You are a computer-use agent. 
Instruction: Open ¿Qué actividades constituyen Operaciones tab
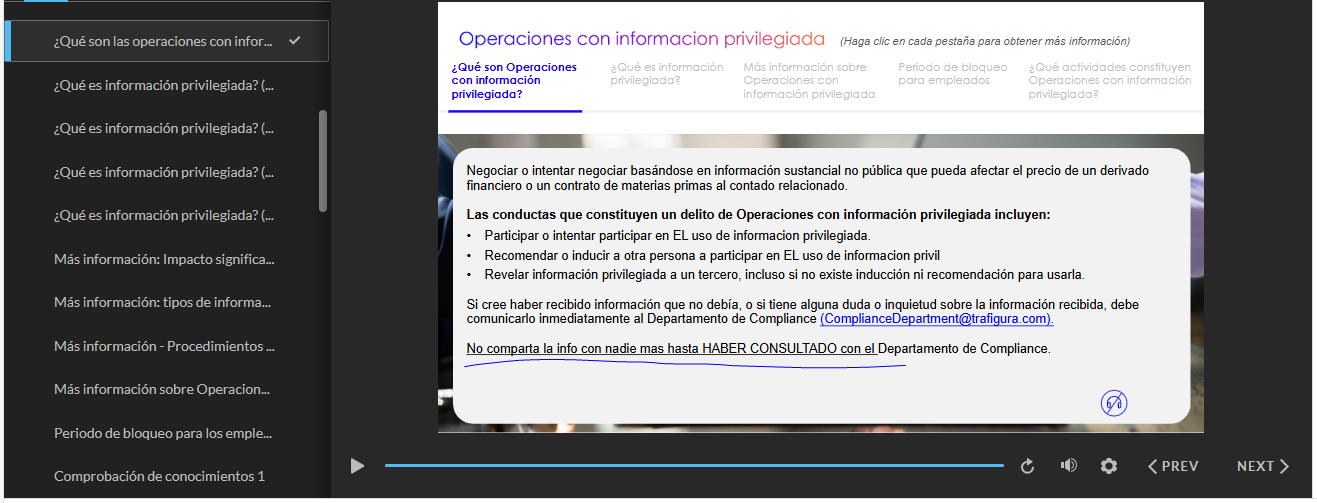point(1110,81)
